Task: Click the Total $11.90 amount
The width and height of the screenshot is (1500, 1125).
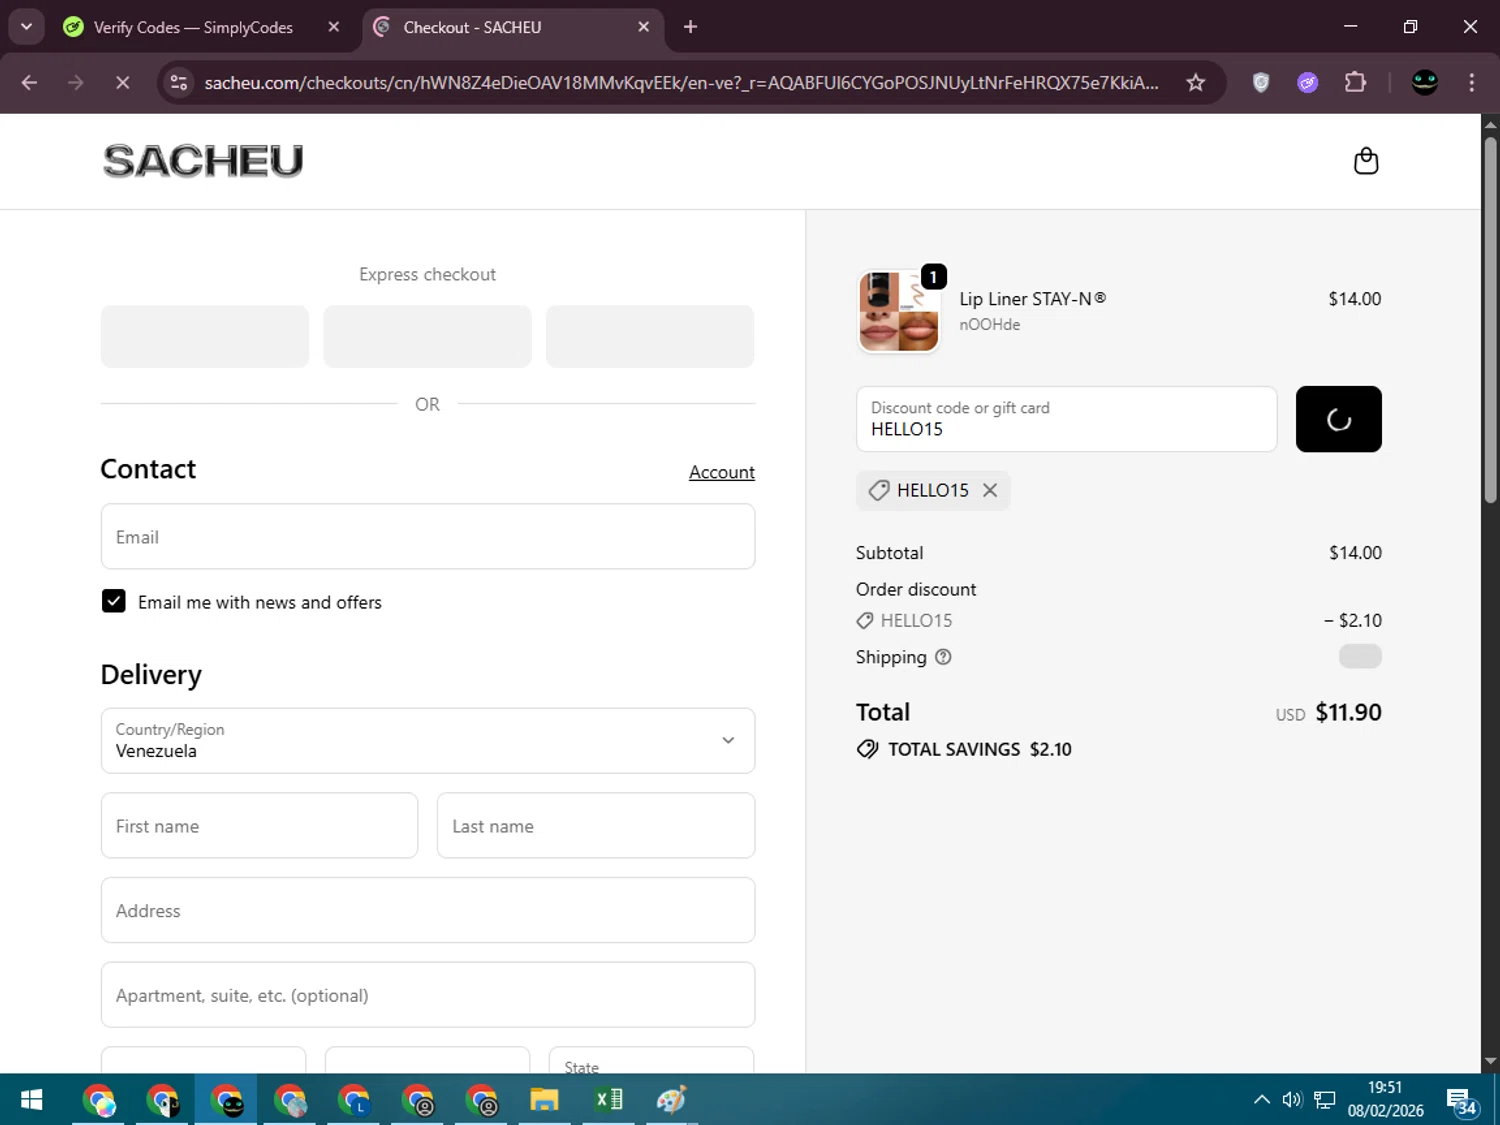Action: point(1348,712)
